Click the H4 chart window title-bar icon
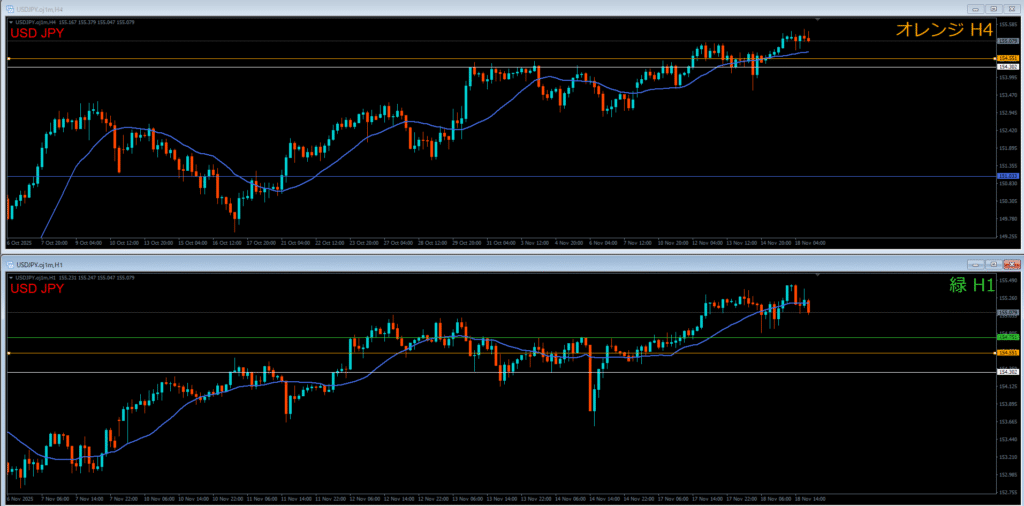1024x506 pixels. (9, 8)
